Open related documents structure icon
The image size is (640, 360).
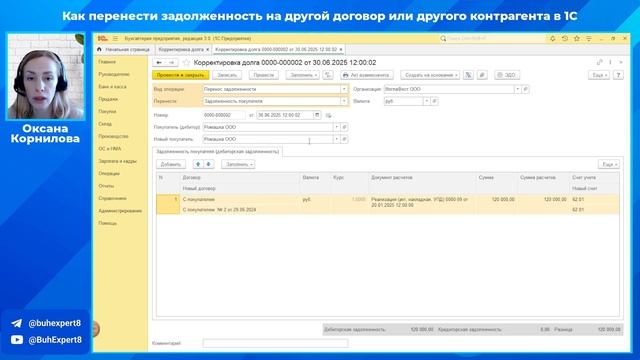click(x=469, y=75)
